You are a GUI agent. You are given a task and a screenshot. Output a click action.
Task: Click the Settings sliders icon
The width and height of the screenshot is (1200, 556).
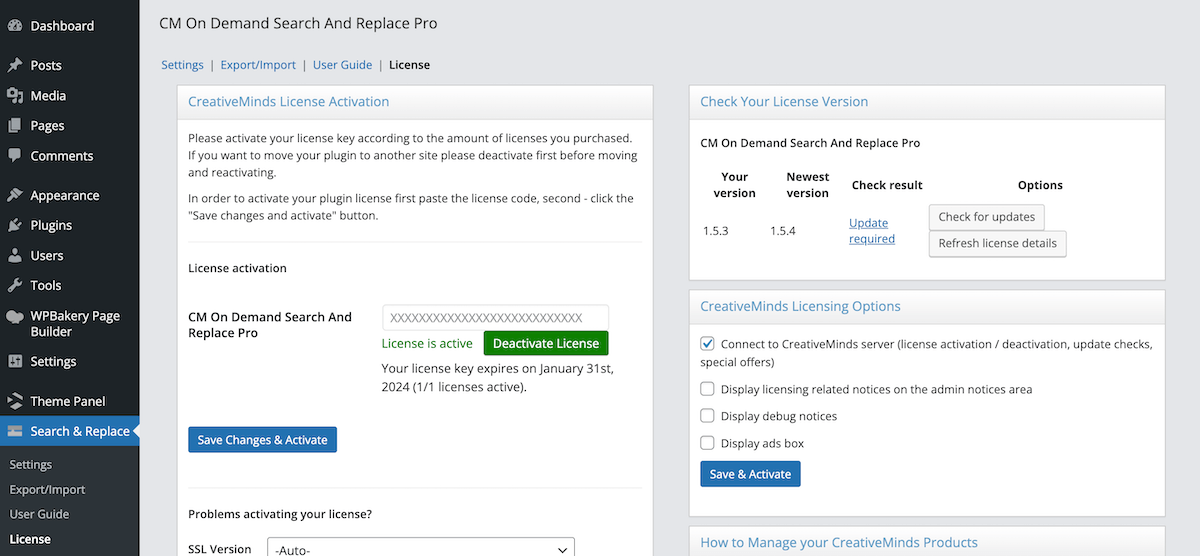coord(15,362)
